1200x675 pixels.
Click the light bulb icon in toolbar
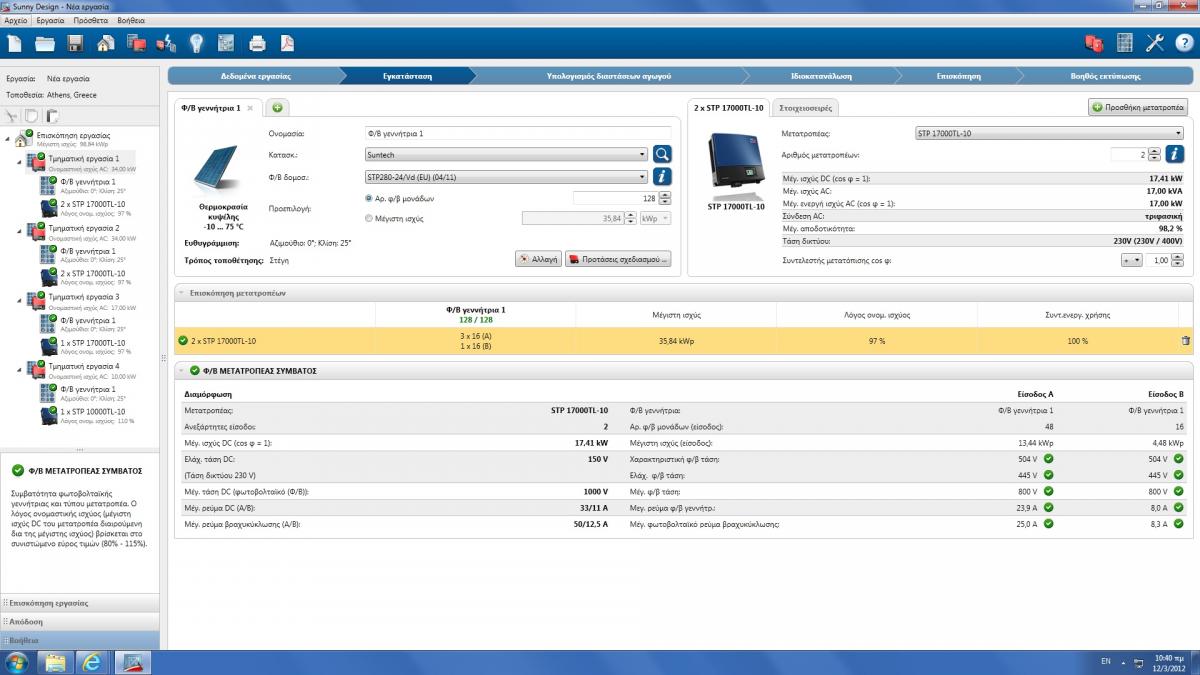pos(196,43)
